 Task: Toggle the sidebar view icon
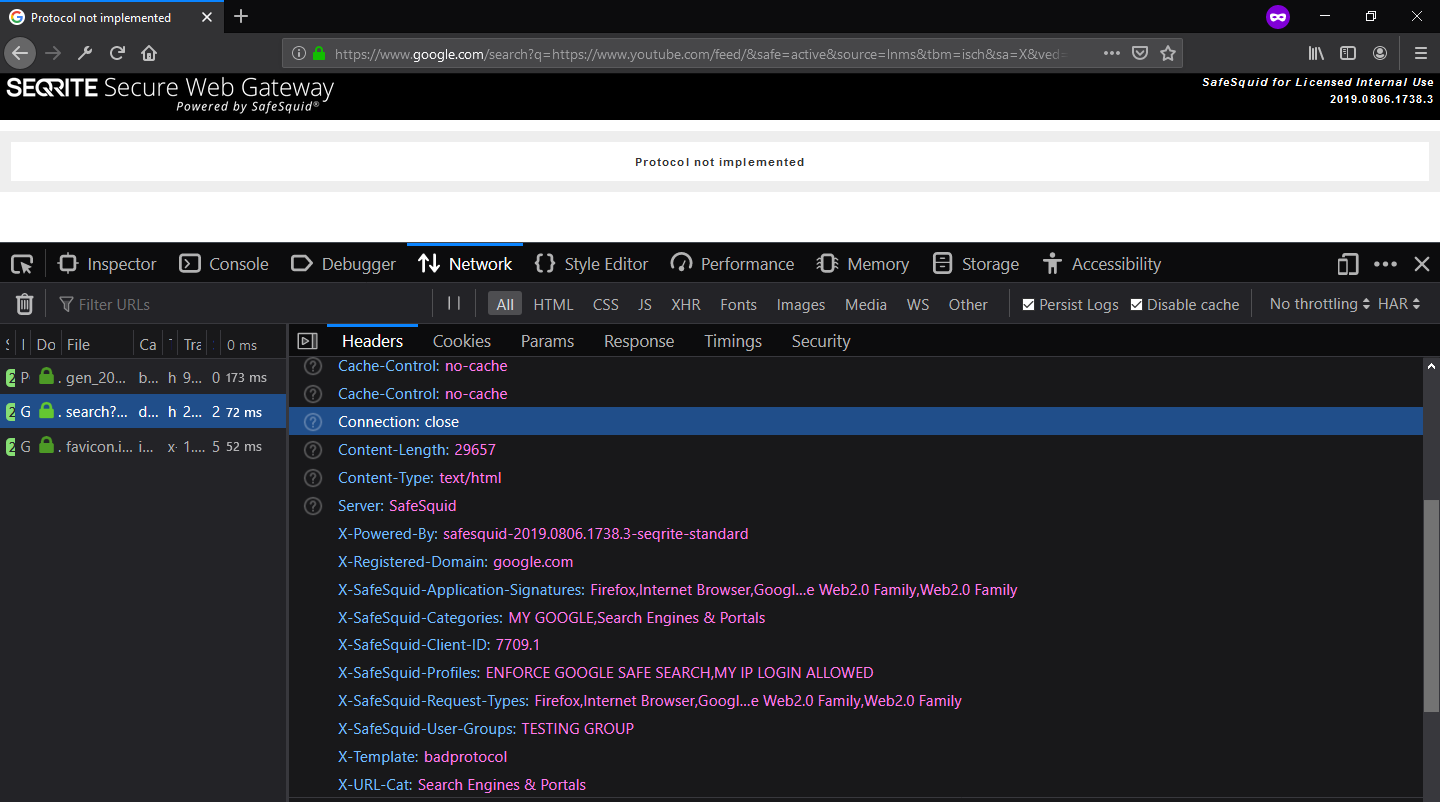1348,53
